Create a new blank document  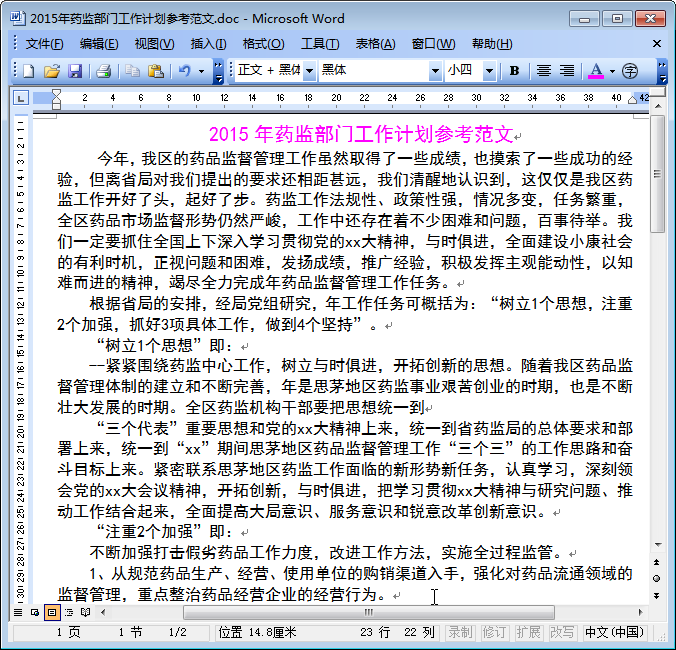pos(29,71)
